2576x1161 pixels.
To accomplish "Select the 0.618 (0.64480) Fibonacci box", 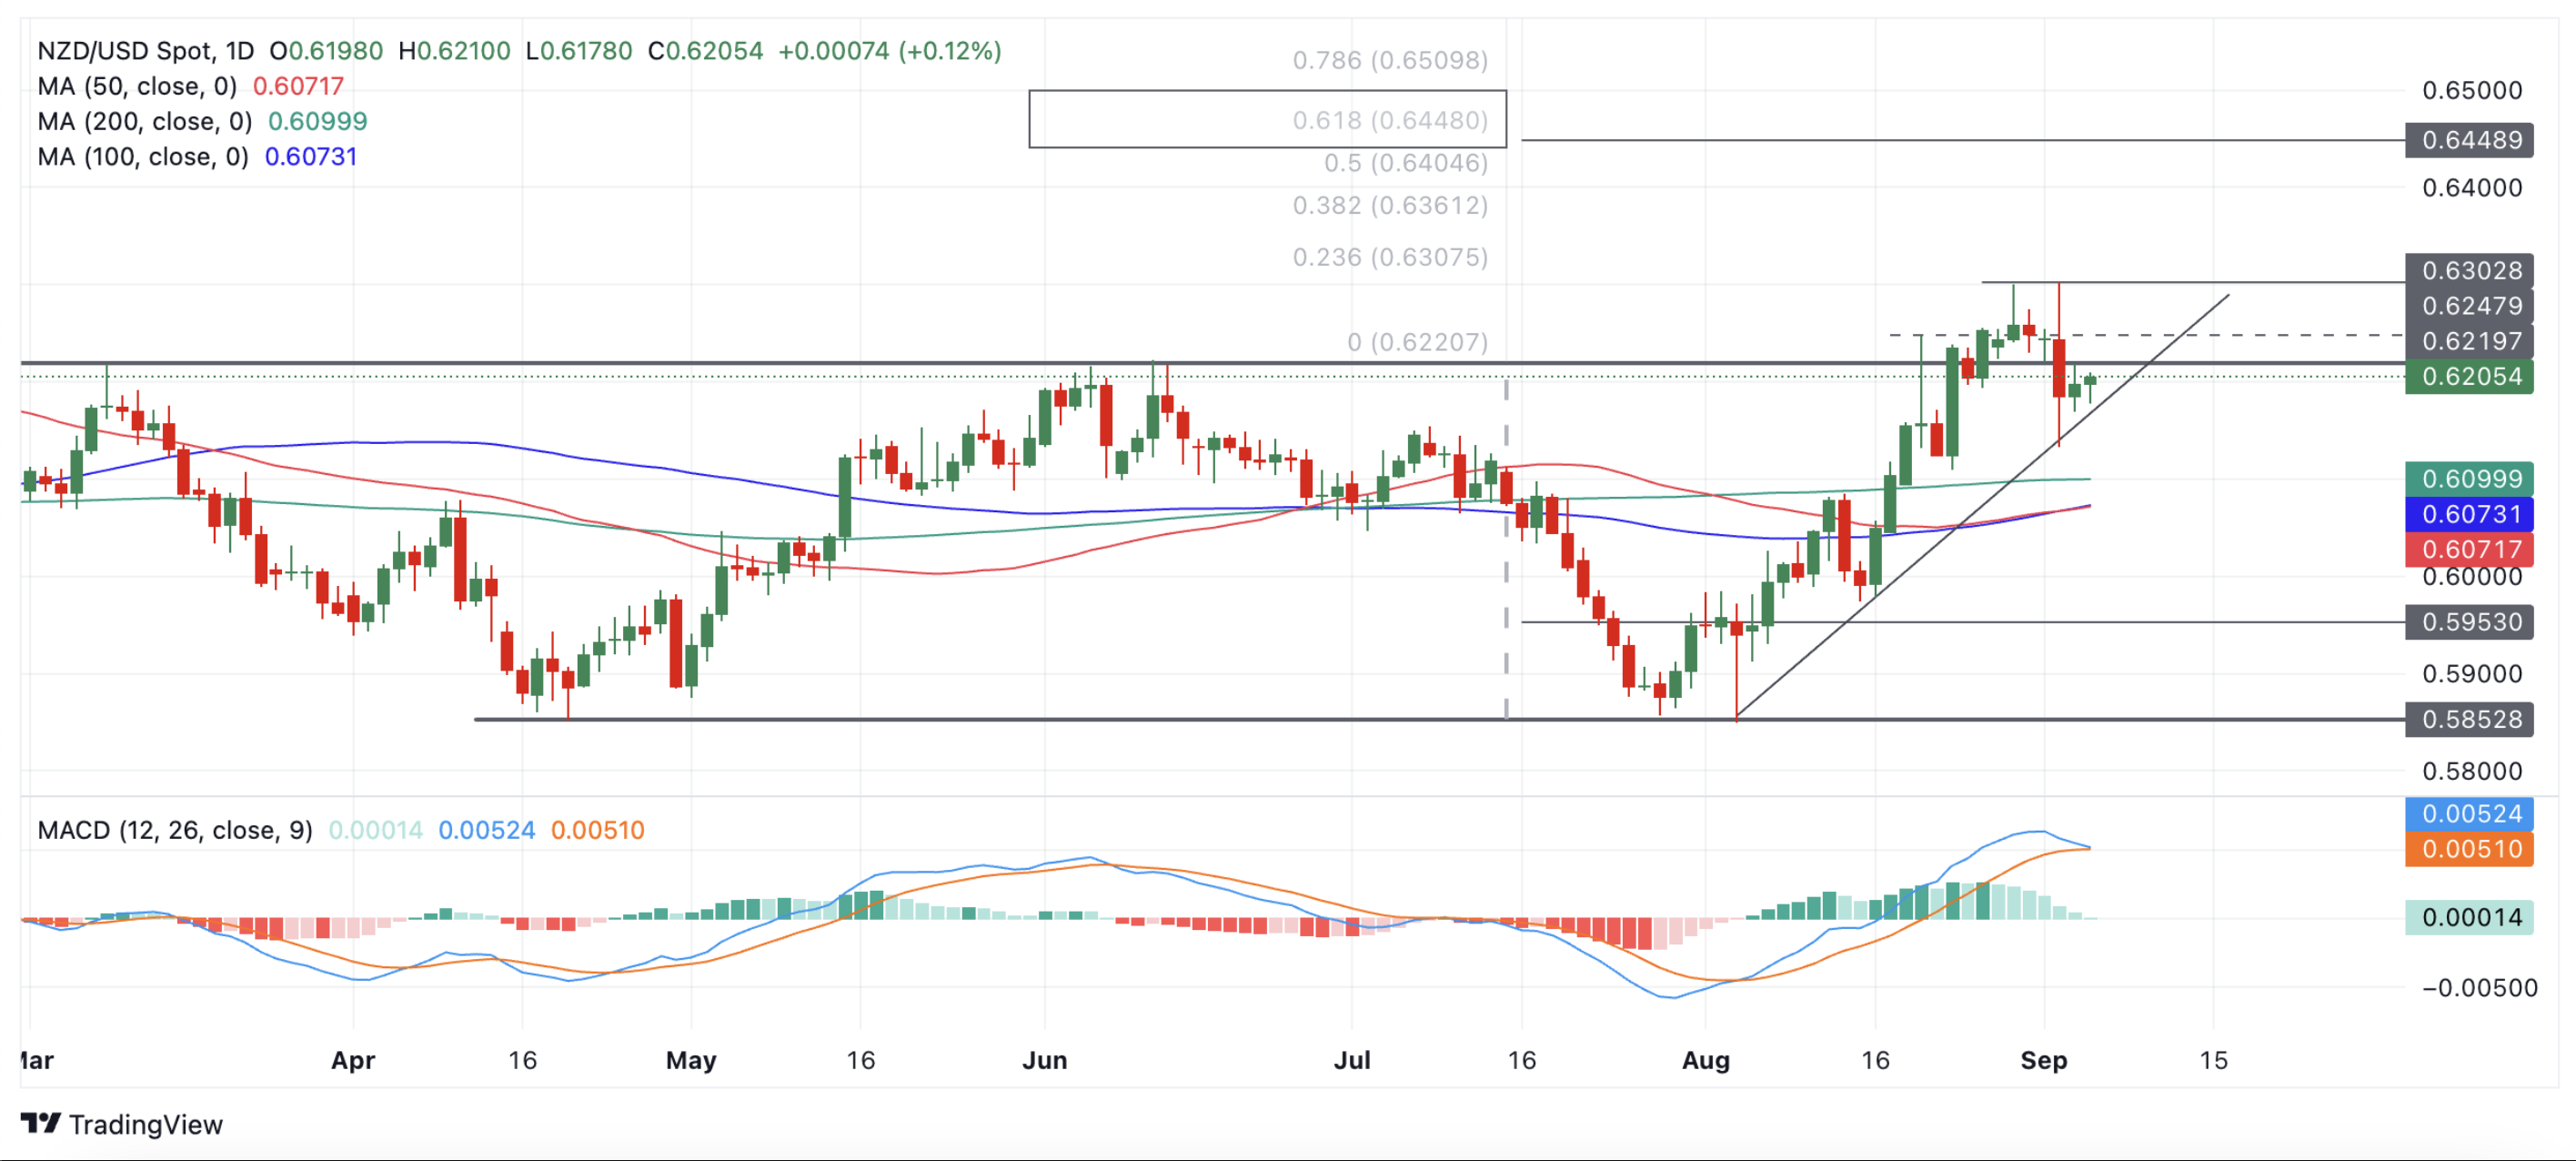I will 1267,119.
